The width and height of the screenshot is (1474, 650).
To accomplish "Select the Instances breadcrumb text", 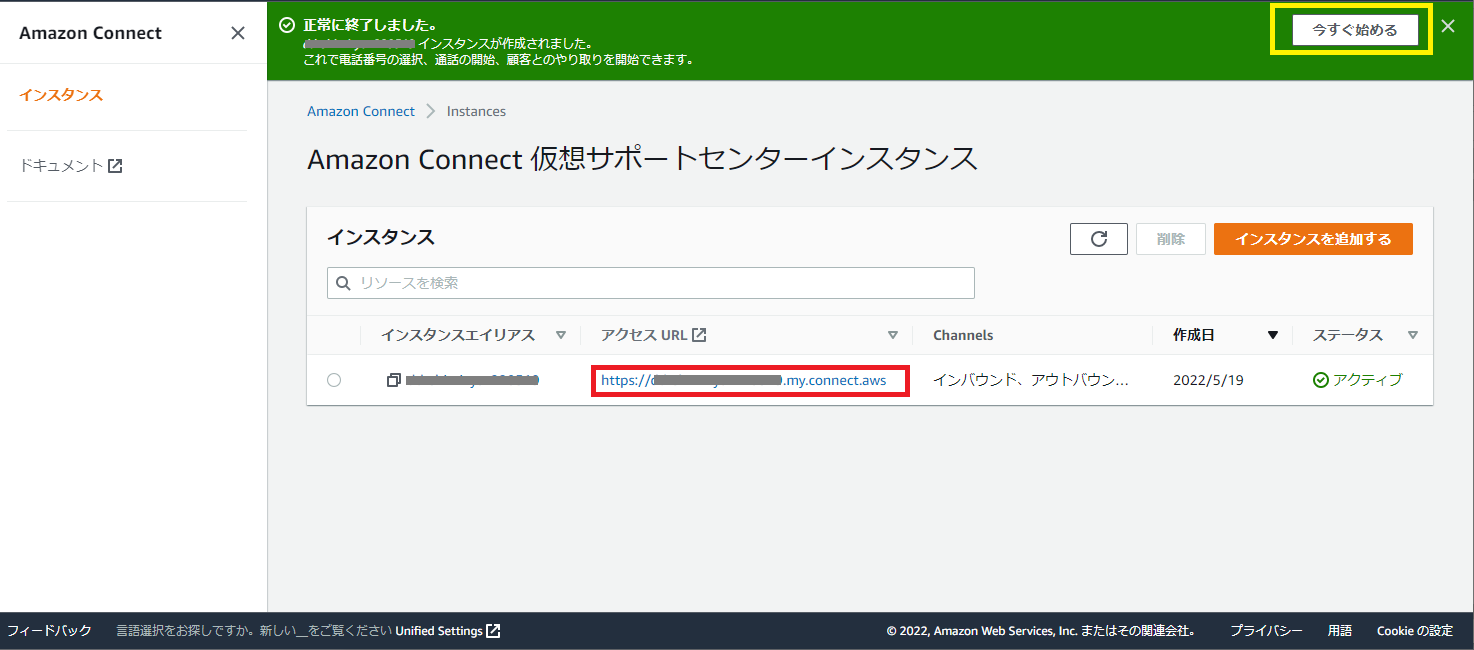I will click(476, 112).
